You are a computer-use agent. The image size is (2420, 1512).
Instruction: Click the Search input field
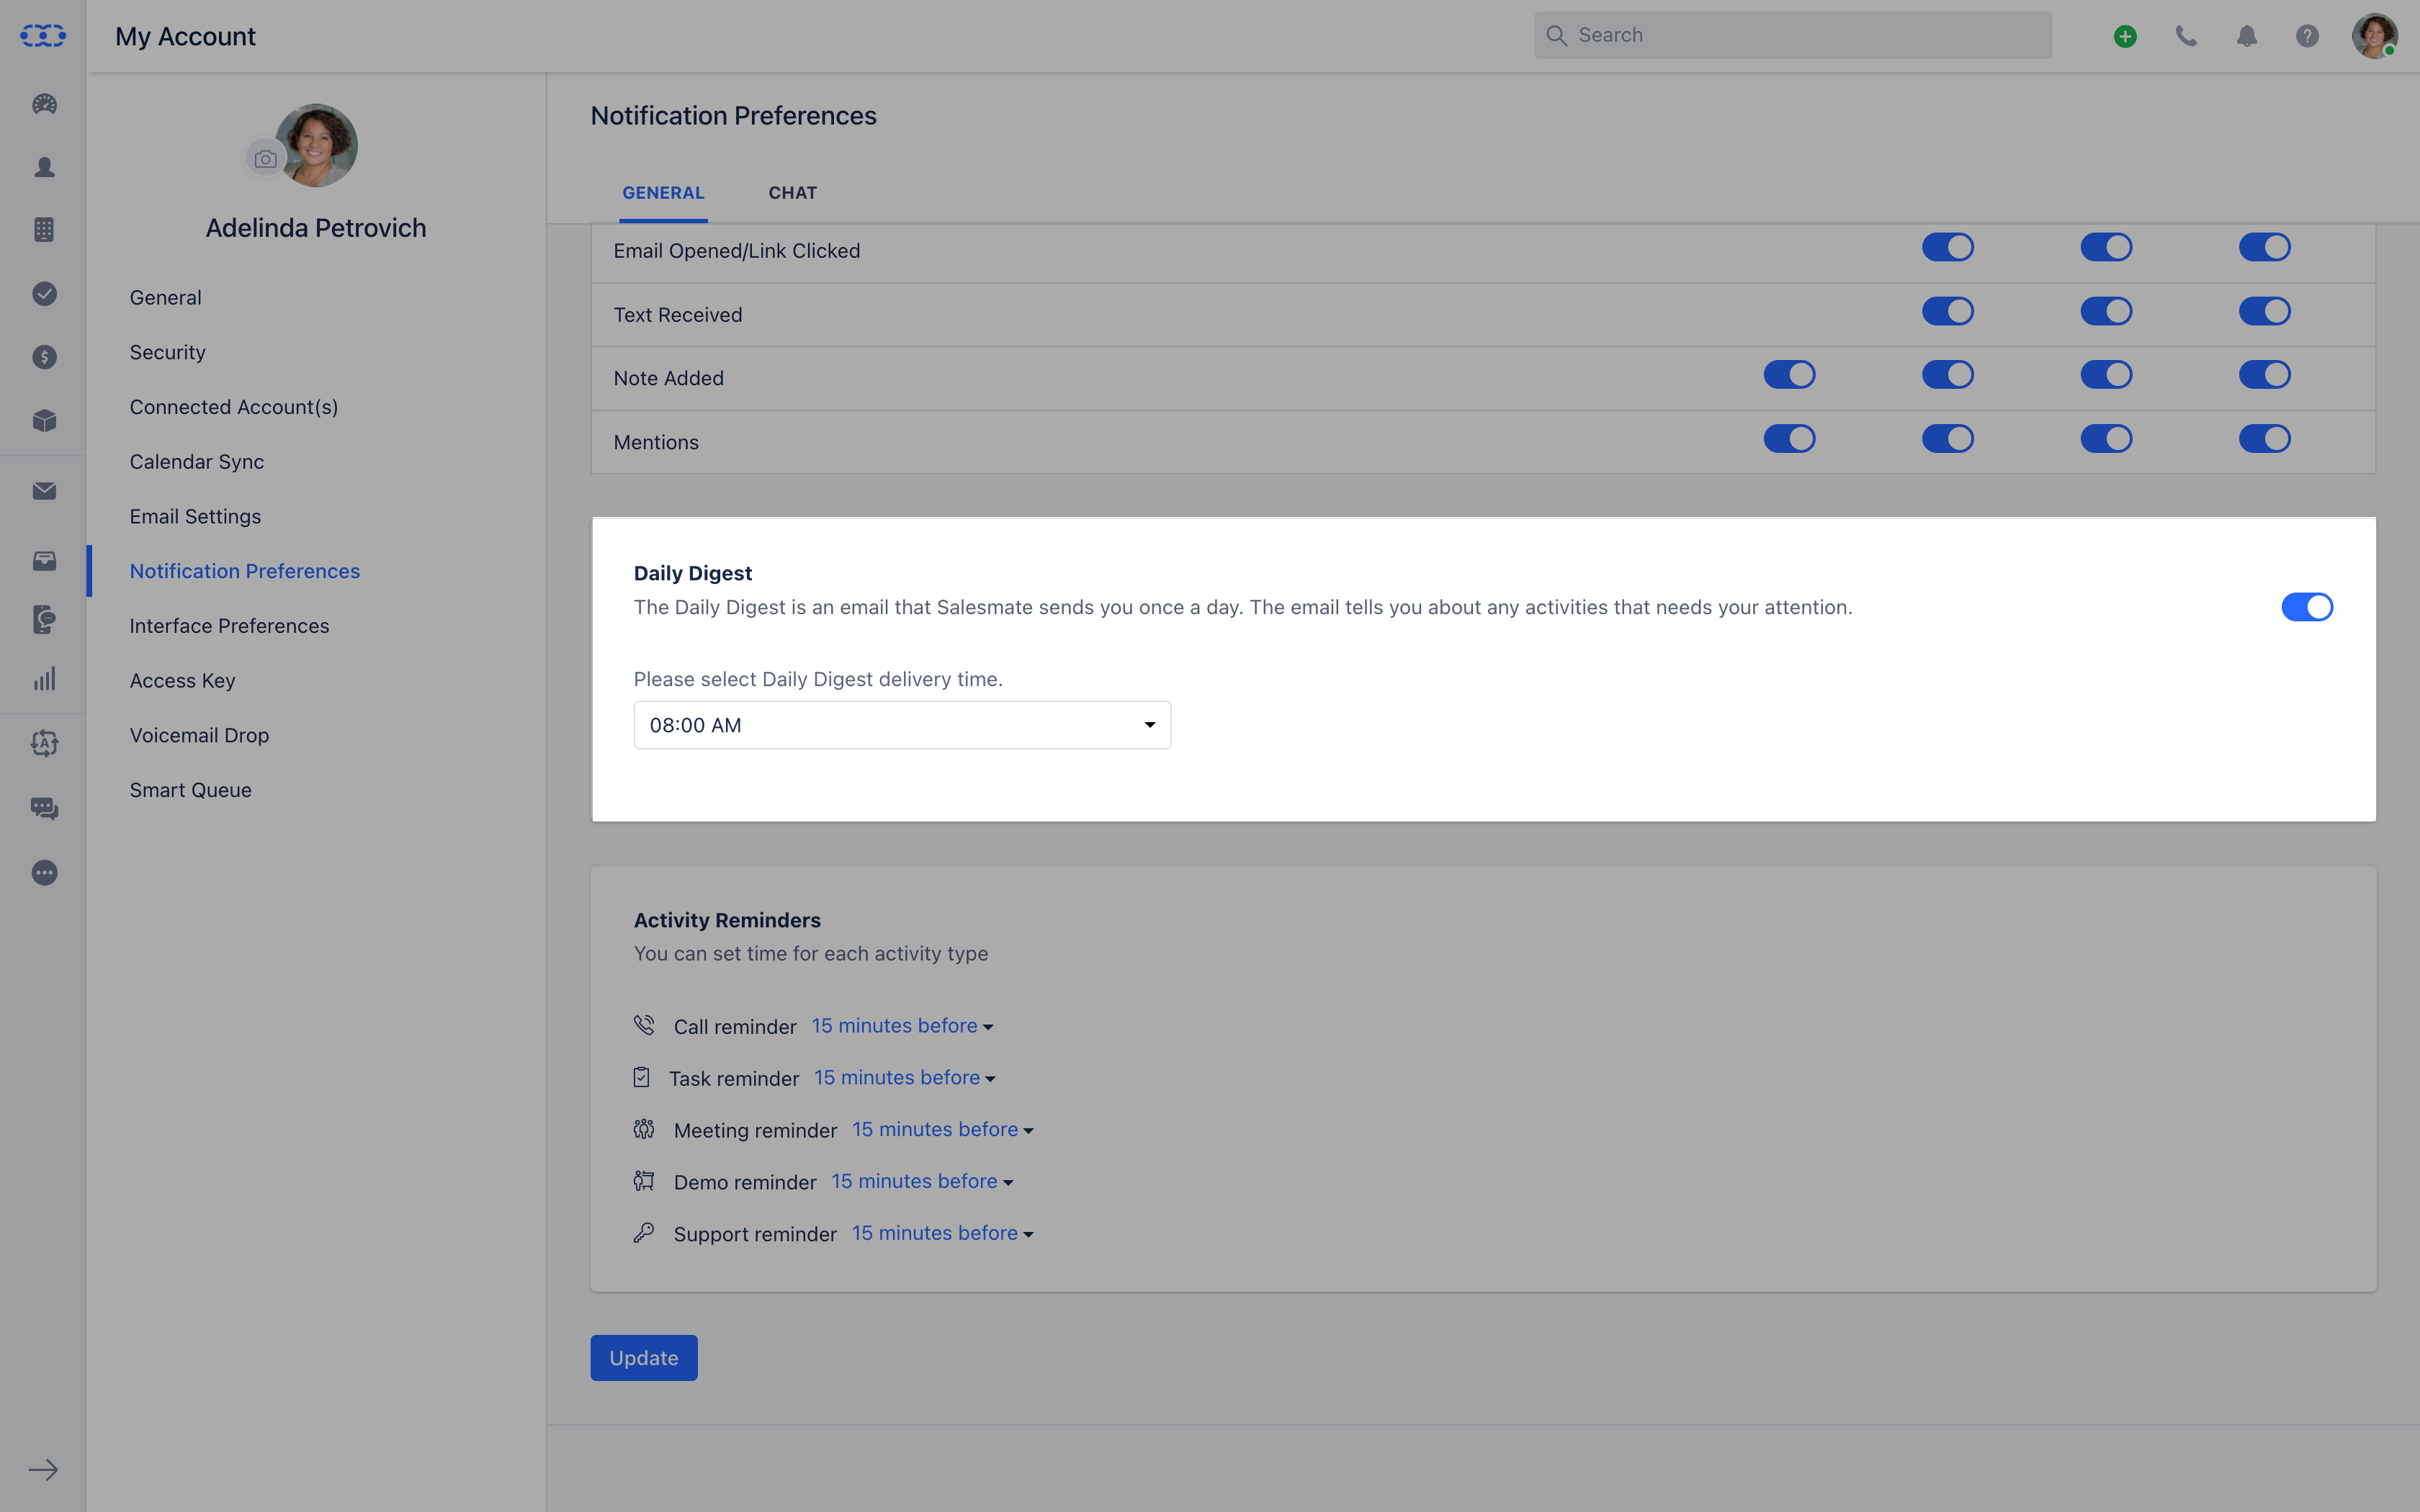(1793, 35)
